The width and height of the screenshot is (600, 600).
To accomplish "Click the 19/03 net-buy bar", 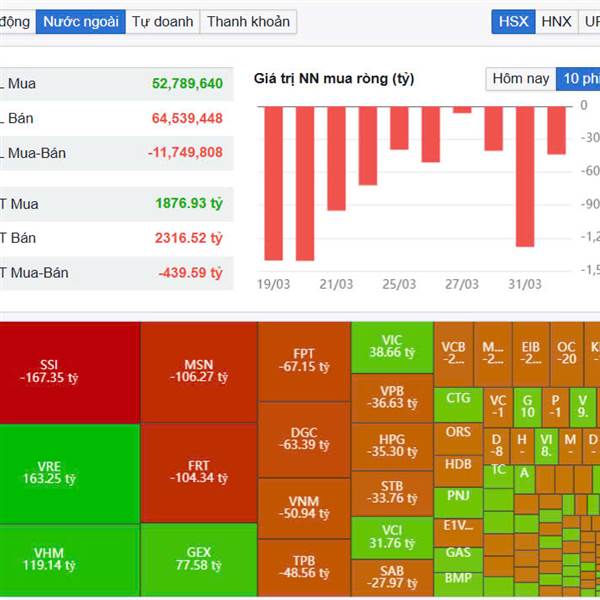I will click(274, 183).
